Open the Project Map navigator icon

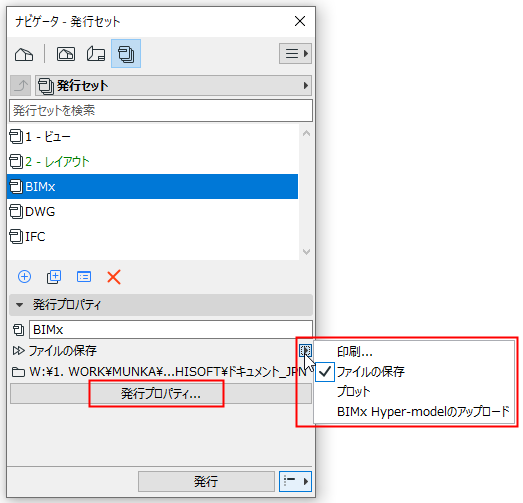click(24, 54)
